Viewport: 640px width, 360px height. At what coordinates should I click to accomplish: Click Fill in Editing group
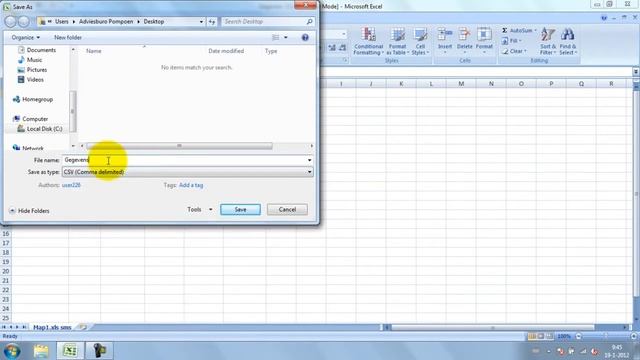tap(511, 41)
